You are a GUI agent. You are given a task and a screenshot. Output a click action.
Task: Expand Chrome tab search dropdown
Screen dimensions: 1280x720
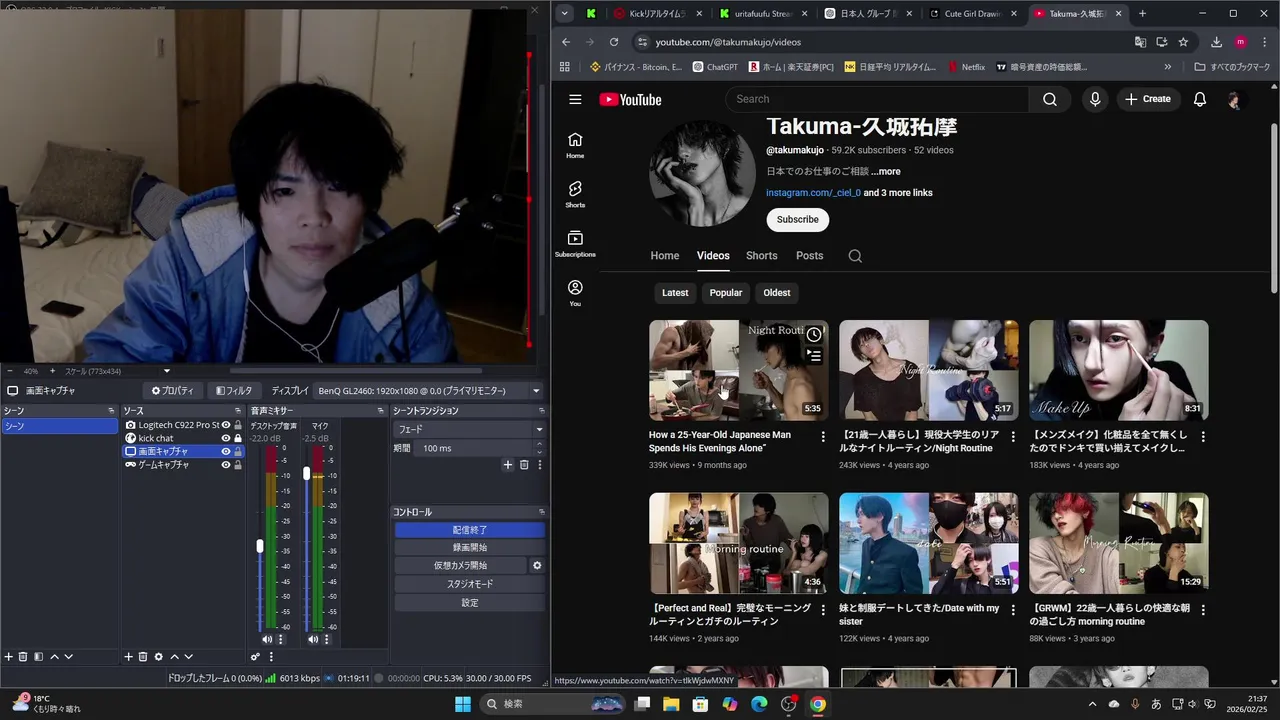coord(565,13)
